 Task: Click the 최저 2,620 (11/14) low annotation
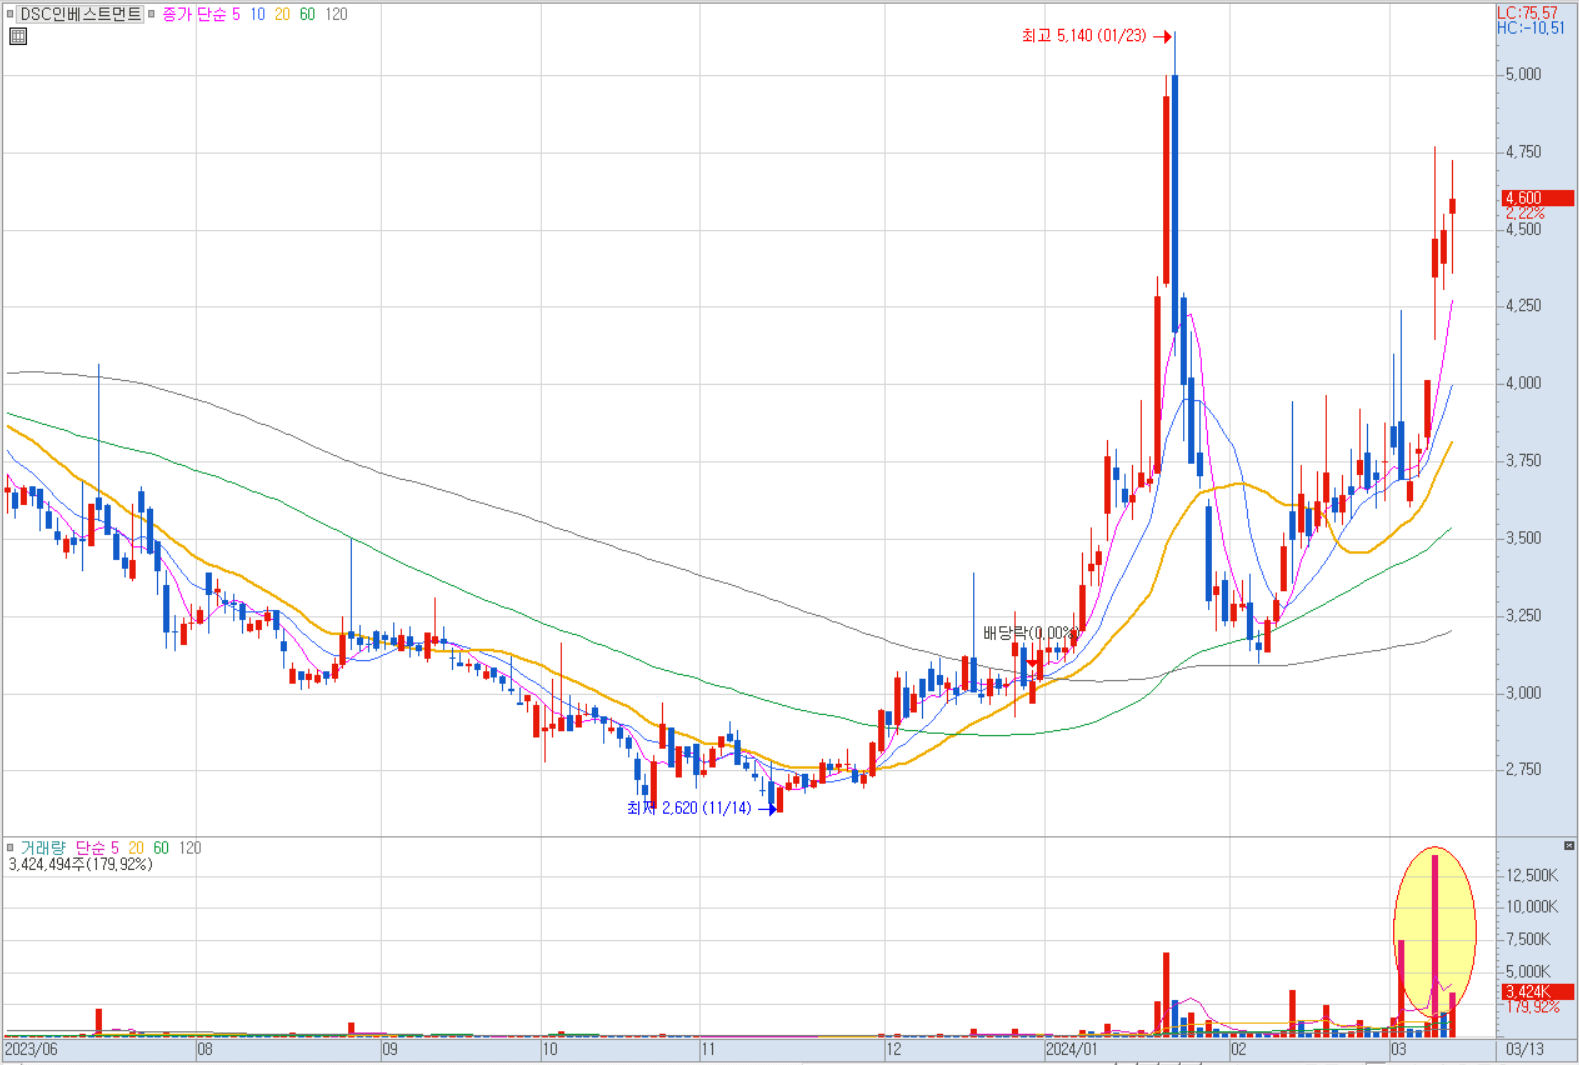click(689, 808)
